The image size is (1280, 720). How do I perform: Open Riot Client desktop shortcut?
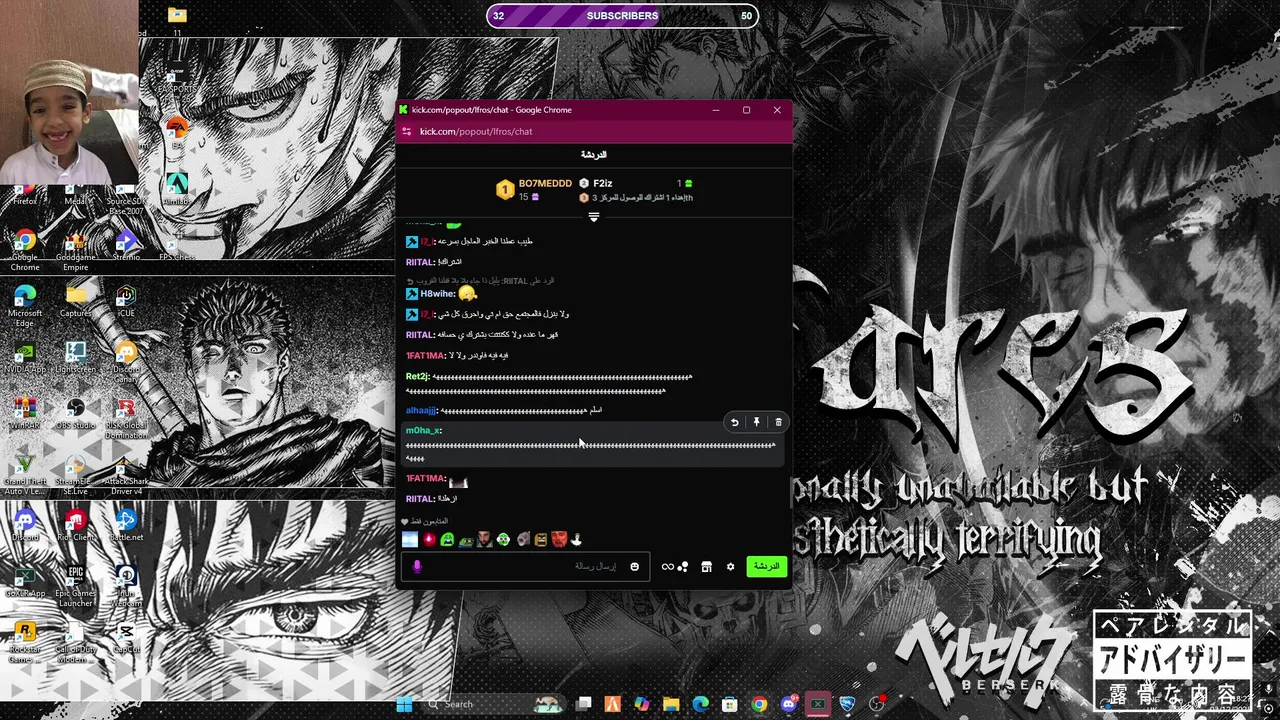tap(76, 525)
